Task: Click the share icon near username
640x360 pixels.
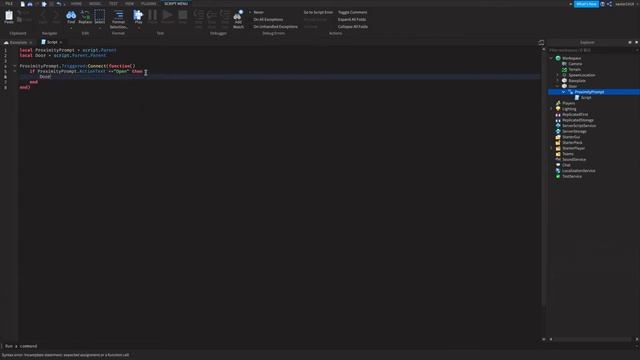Action: click(x=609, y=4)
